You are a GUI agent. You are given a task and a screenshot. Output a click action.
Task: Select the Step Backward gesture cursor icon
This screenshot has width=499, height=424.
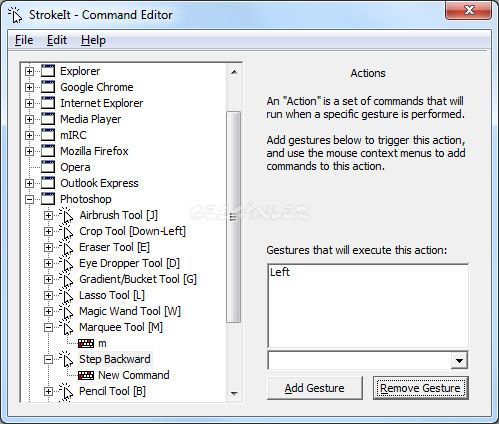click(66, 359)
